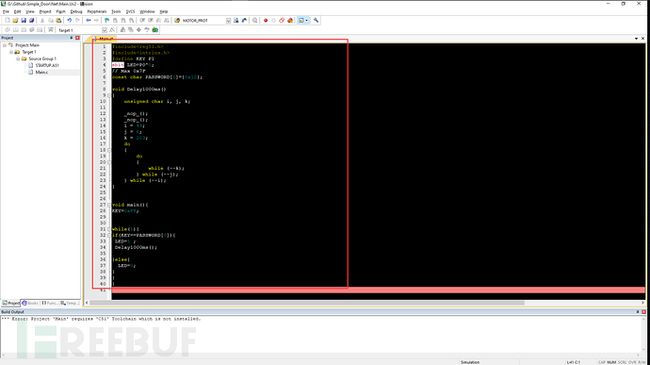Click the Open file icon
Screen dimensions: 650x365
15,20
